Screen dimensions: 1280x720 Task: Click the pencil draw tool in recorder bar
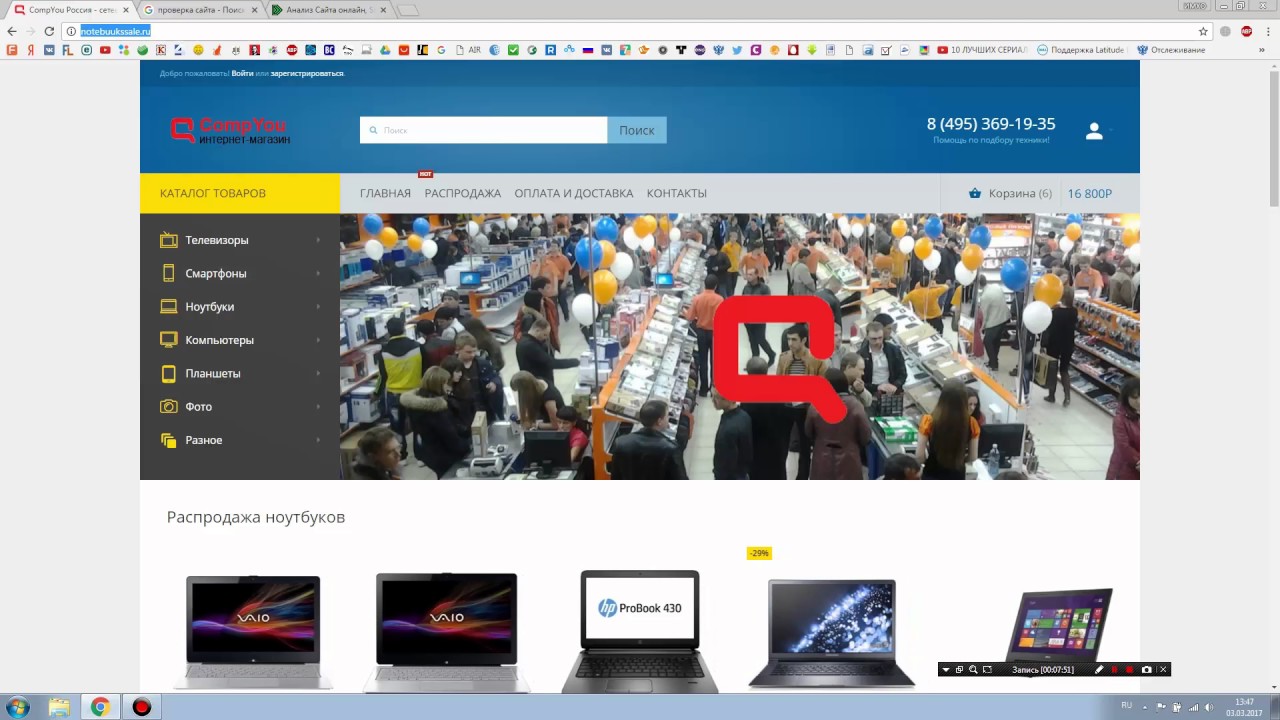[x=1099, y=669]
